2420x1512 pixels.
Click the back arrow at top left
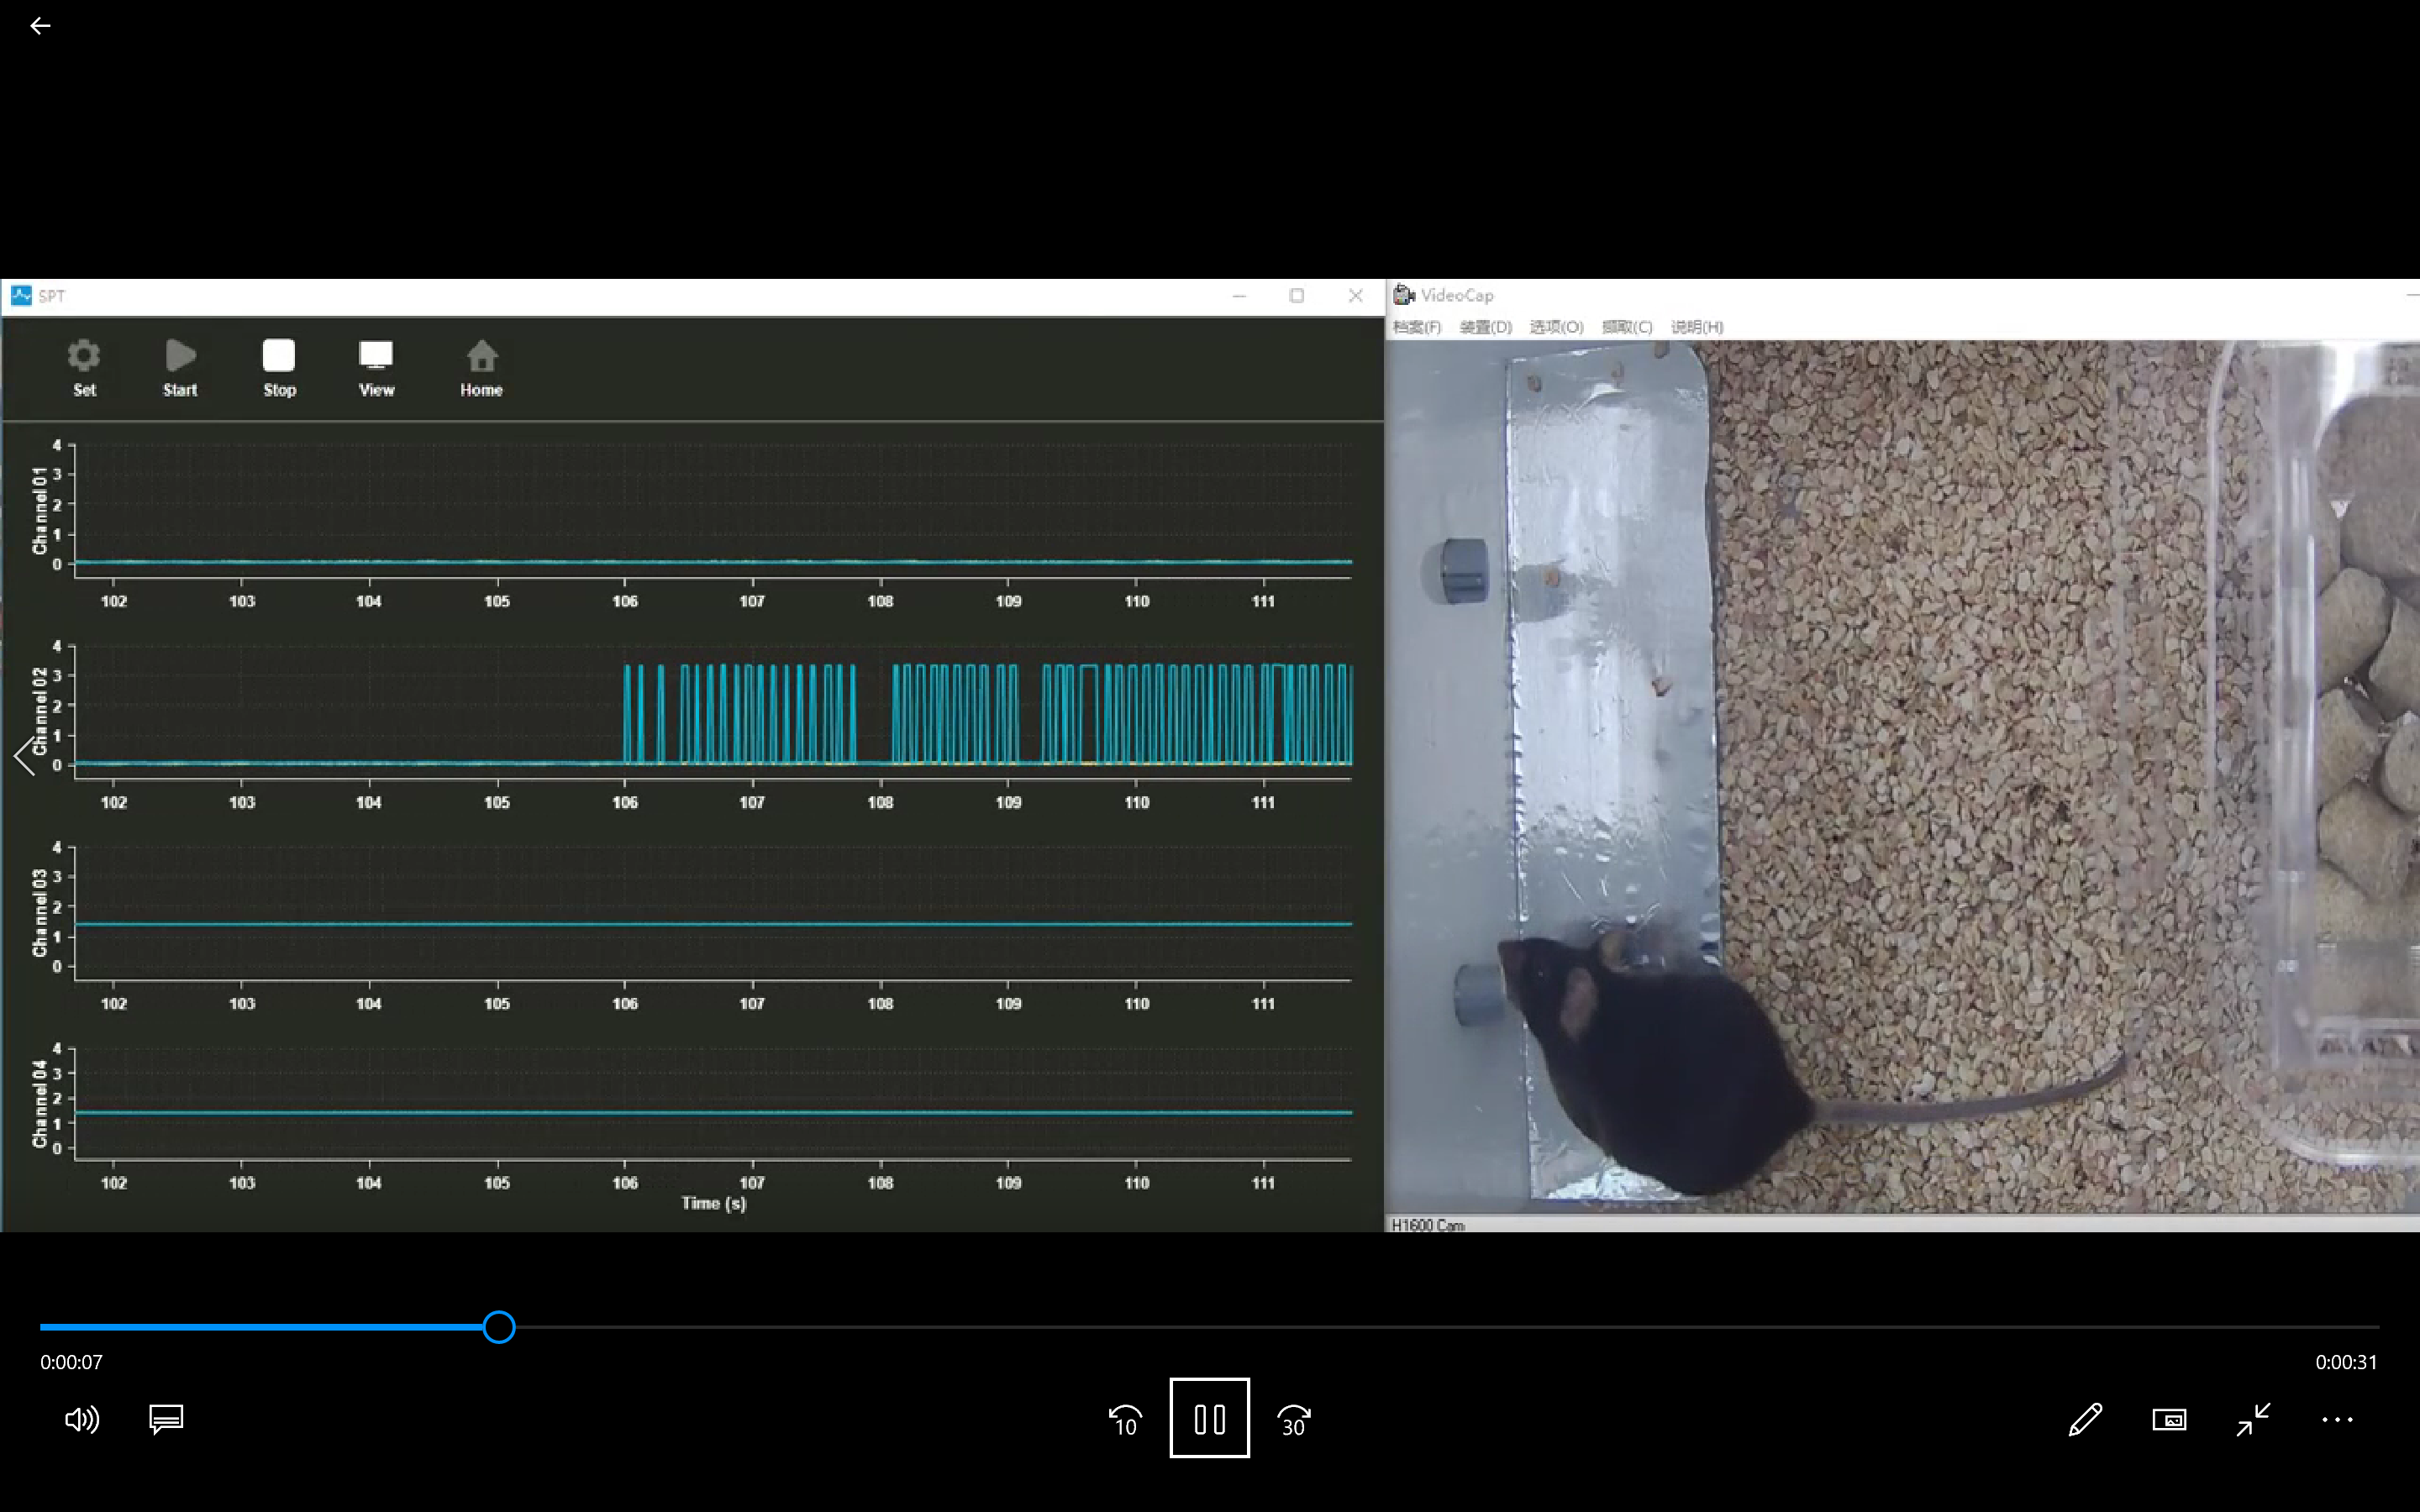40,26
